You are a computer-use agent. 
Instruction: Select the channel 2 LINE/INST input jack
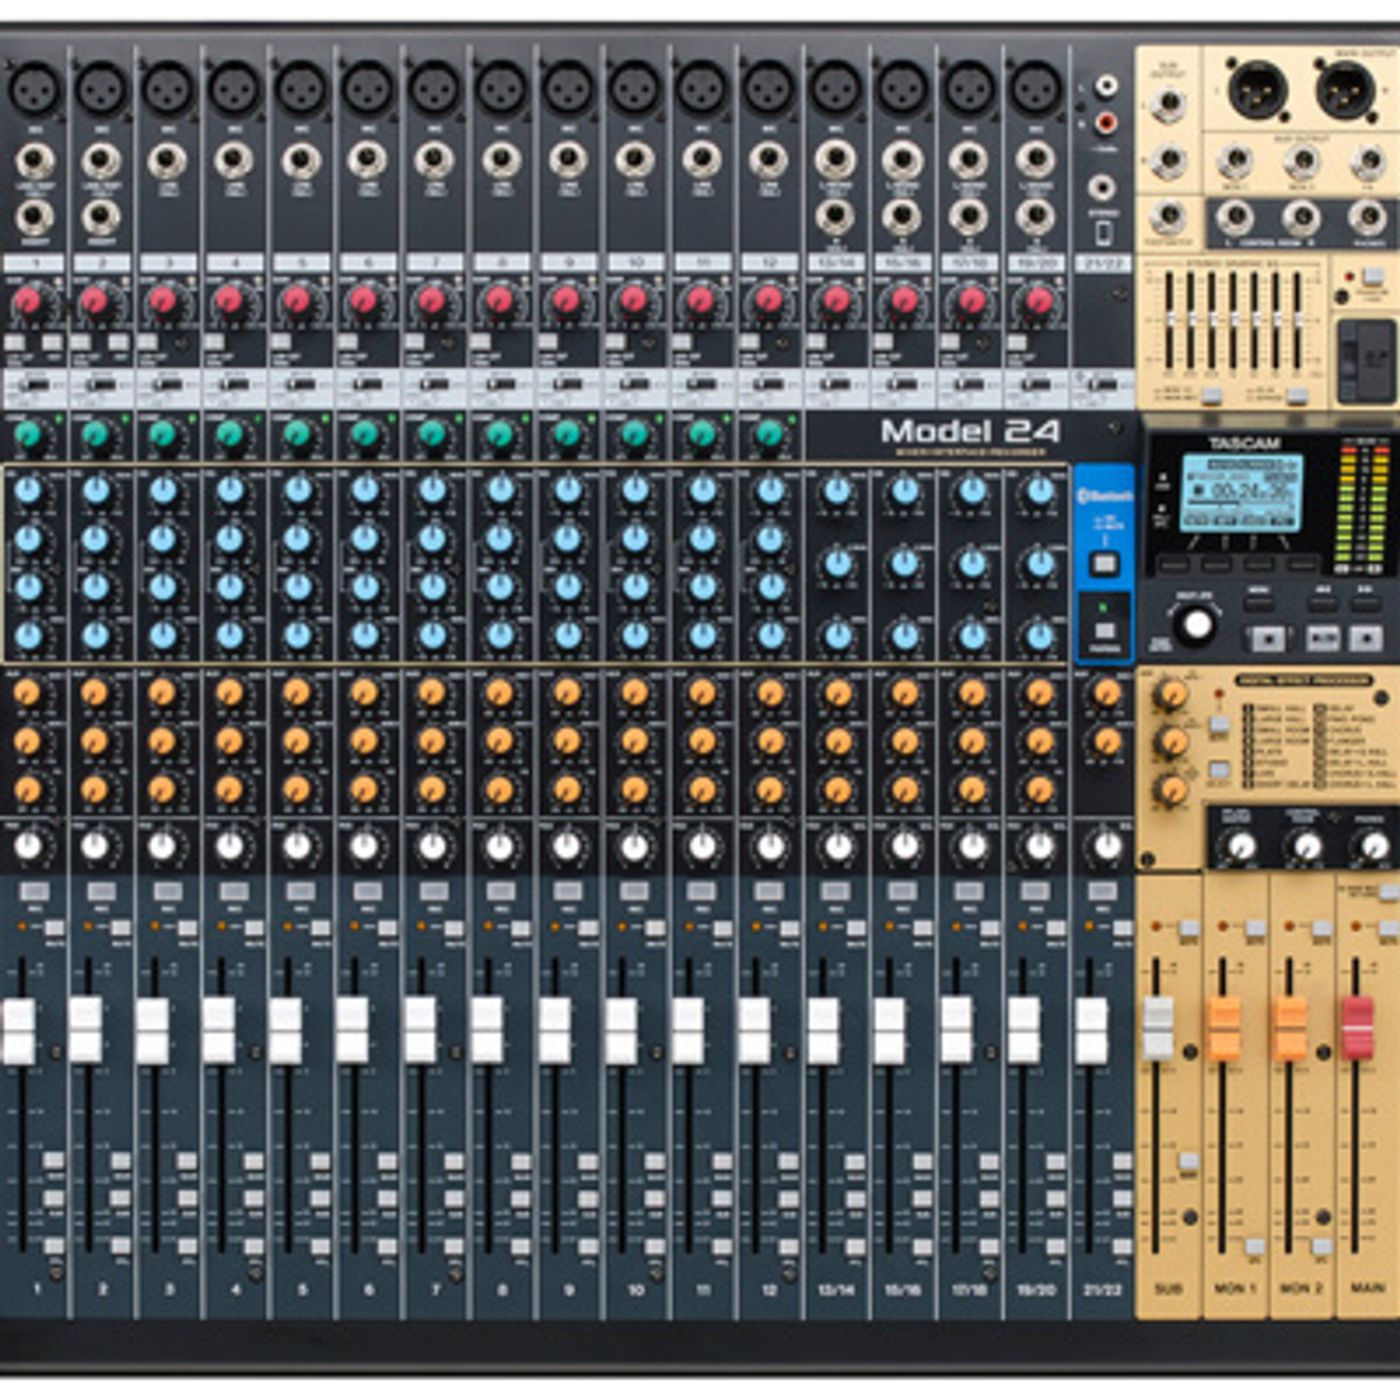tap(101, 159)
